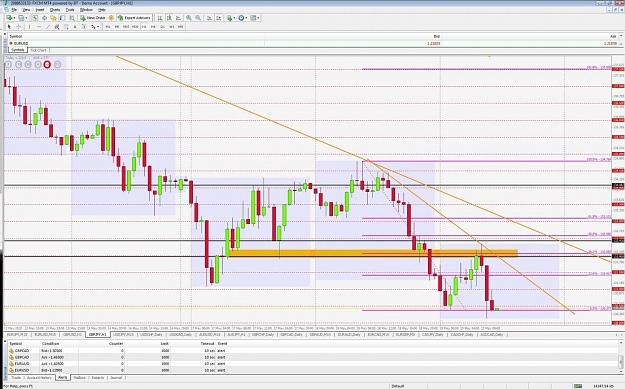Screen dimensions: 625x389
Task: Open the MetaEditor diamond icon
Action: [x=111, y=18]
